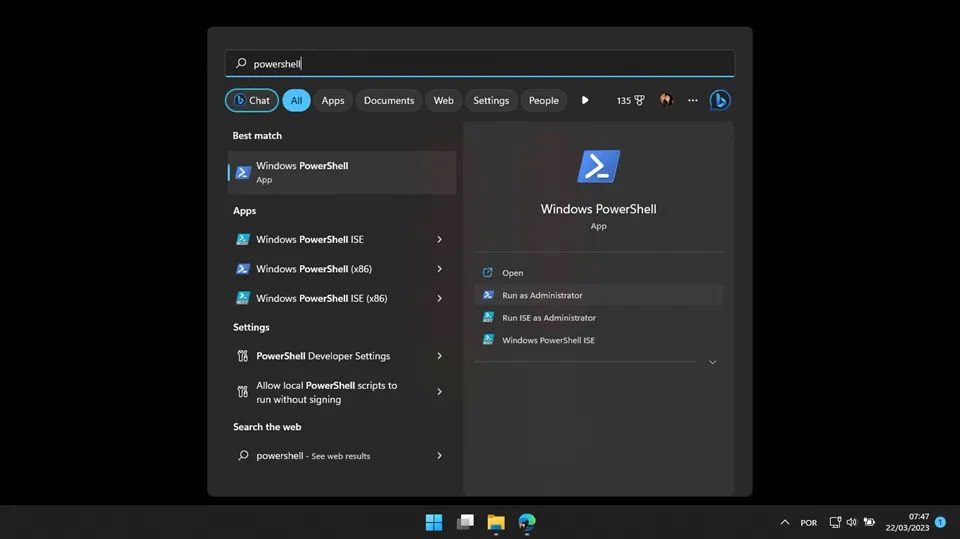Viewport: 960px width, 539px height.
Task: Select the Documents filter tab
Action: tap(389, 100)
